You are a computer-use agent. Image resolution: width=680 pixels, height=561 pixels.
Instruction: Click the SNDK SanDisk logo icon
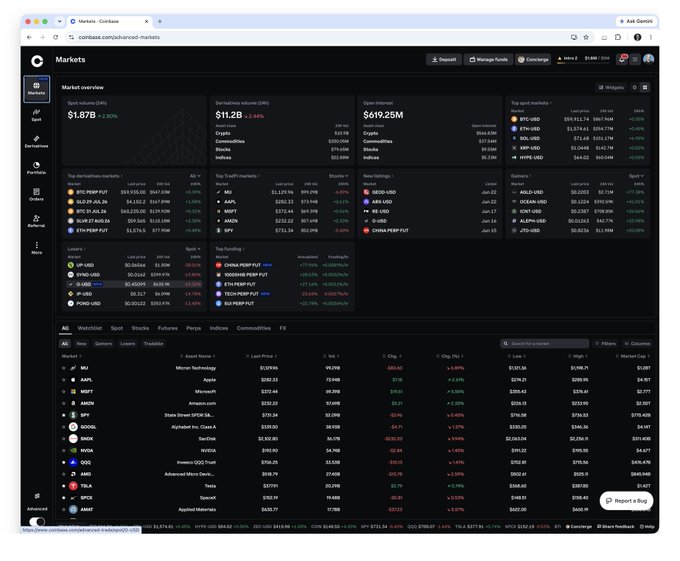73,439
